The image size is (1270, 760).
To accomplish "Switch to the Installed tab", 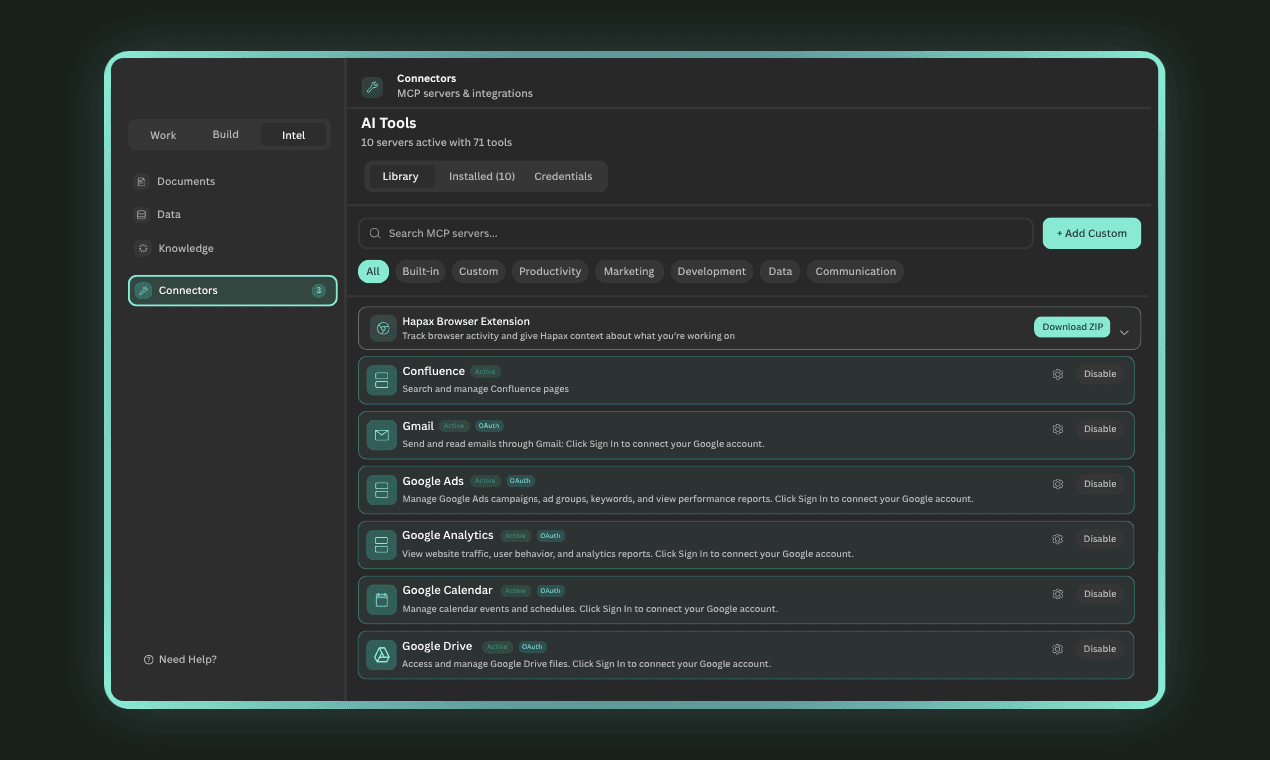I will coord(481,176).
